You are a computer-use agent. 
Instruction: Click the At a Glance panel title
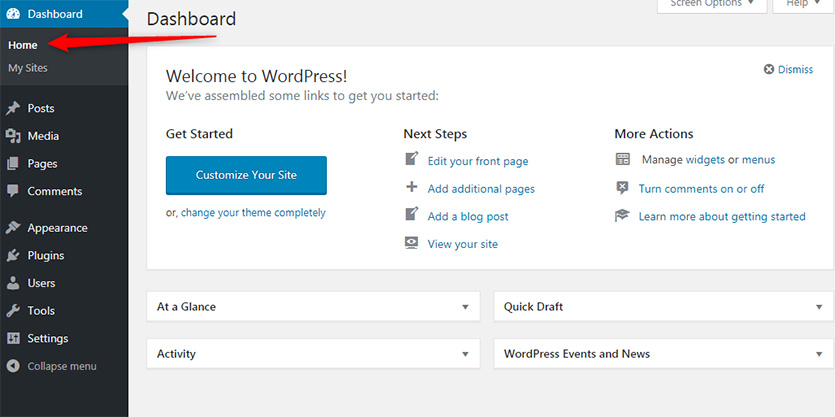[x=186, y=307]
